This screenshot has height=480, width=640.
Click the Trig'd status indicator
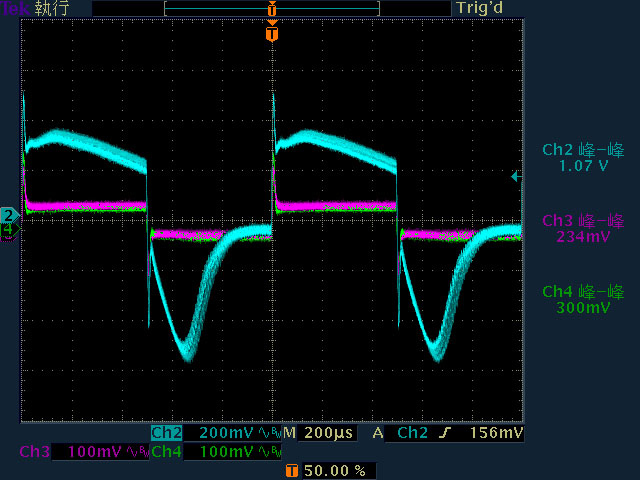tap(480, 8)
